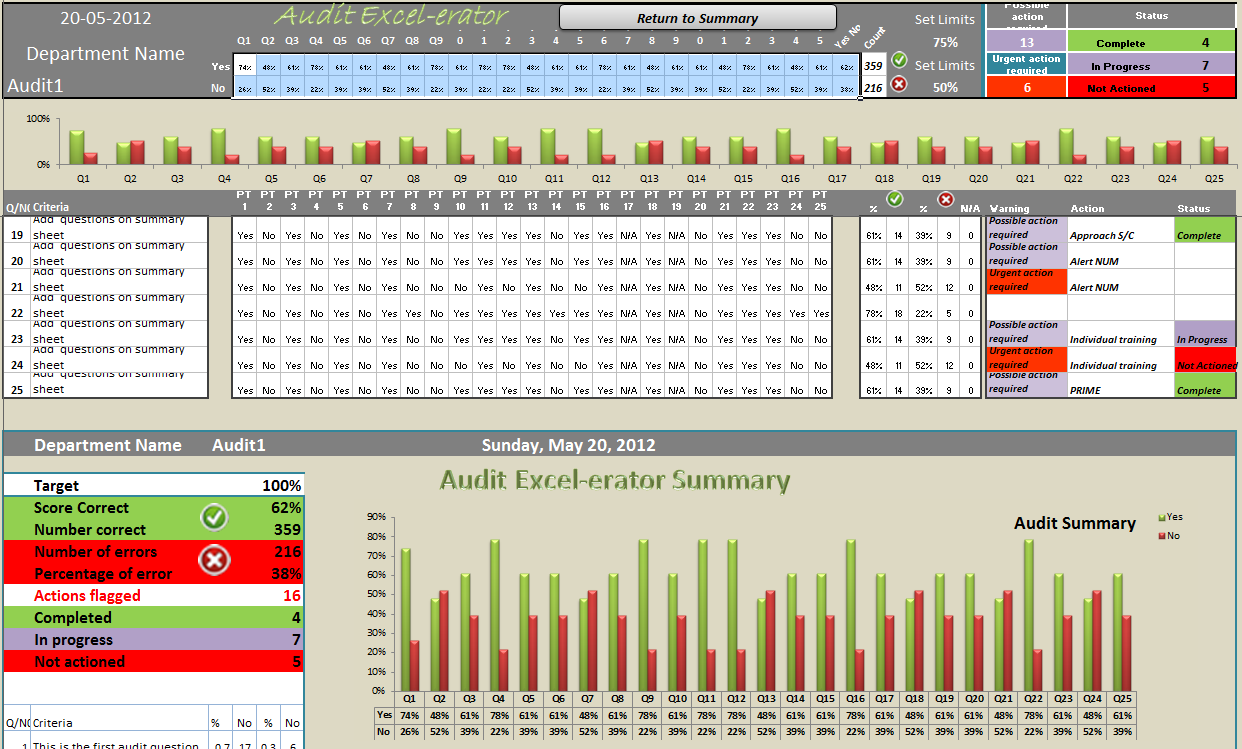Click the Return to Summary button
1242x749 pixels.
click(697, 18)
